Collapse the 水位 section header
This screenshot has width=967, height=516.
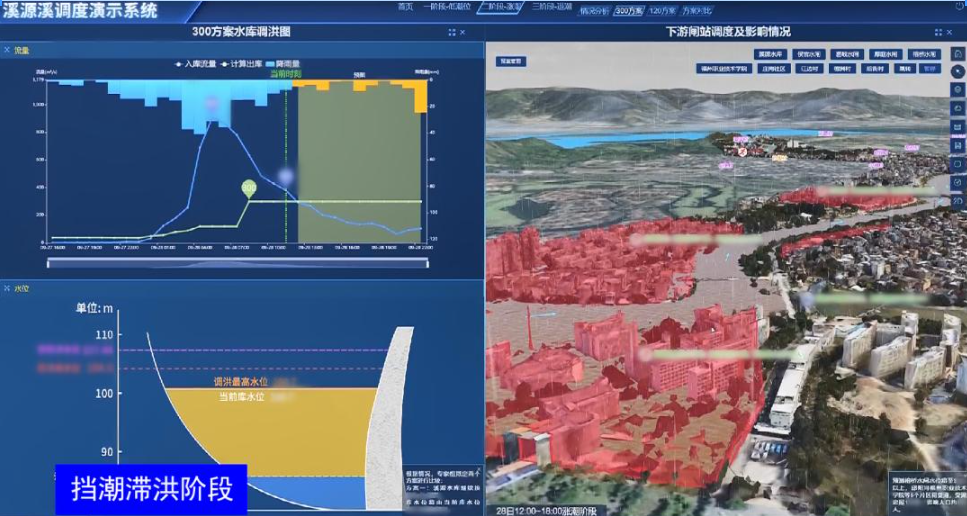8,287
